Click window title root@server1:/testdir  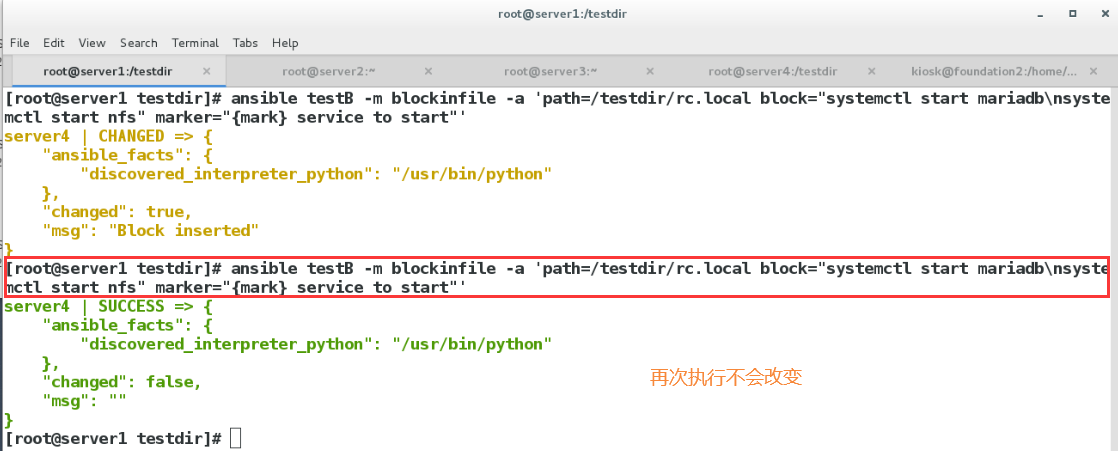pos(563,14)
